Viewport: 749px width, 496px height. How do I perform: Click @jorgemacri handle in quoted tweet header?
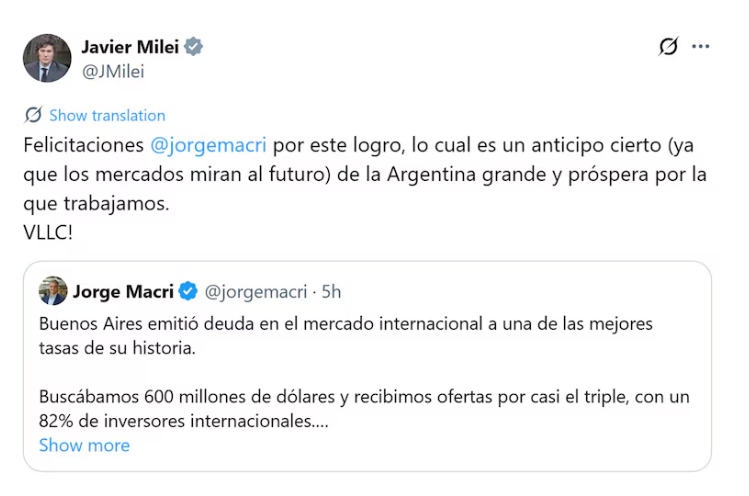coord(255,291)
